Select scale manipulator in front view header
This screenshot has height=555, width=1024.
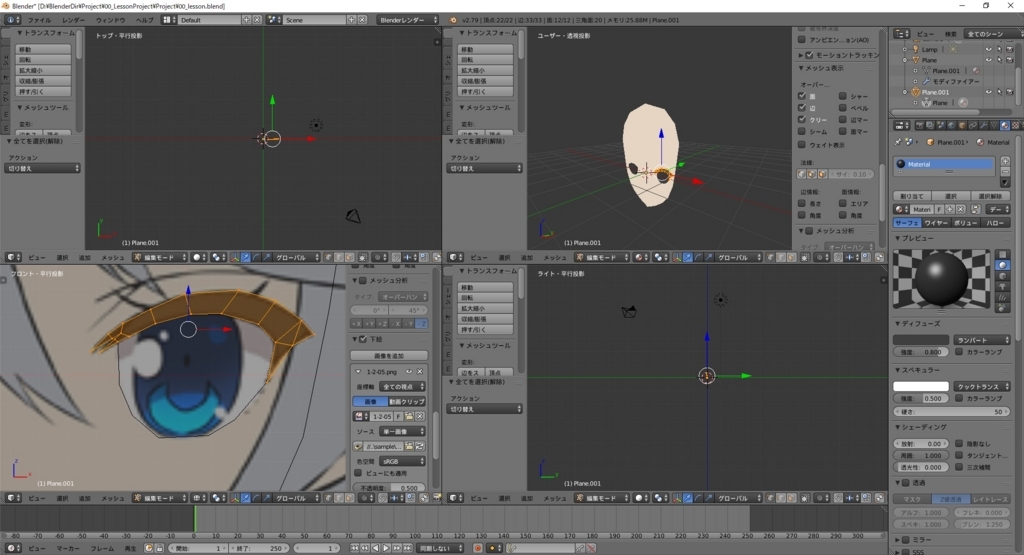click(267, 498)
